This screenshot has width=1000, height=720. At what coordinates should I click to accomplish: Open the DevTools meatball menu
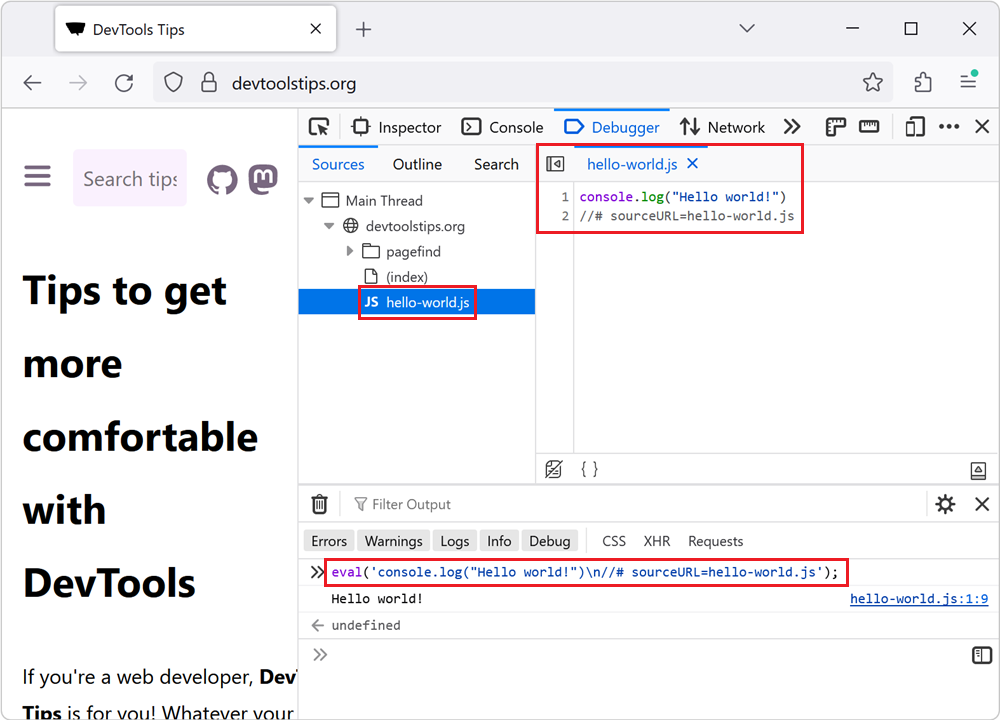click(948, 127)
